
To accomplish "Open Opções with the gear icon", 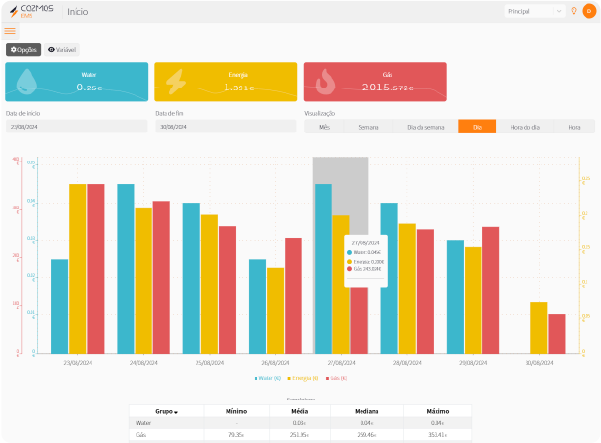I will (x=24, y=49).
